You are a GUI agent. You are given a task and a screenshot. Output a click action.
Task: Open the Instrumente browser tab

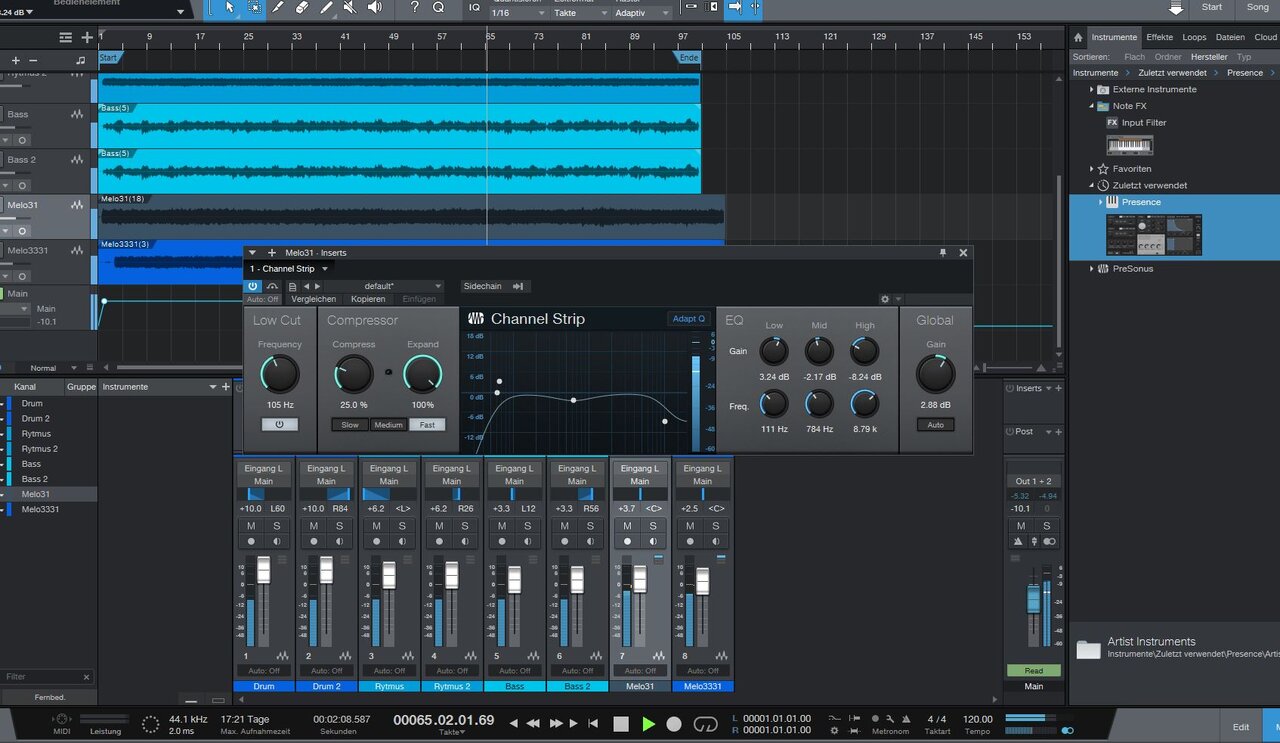(1114, 37)
